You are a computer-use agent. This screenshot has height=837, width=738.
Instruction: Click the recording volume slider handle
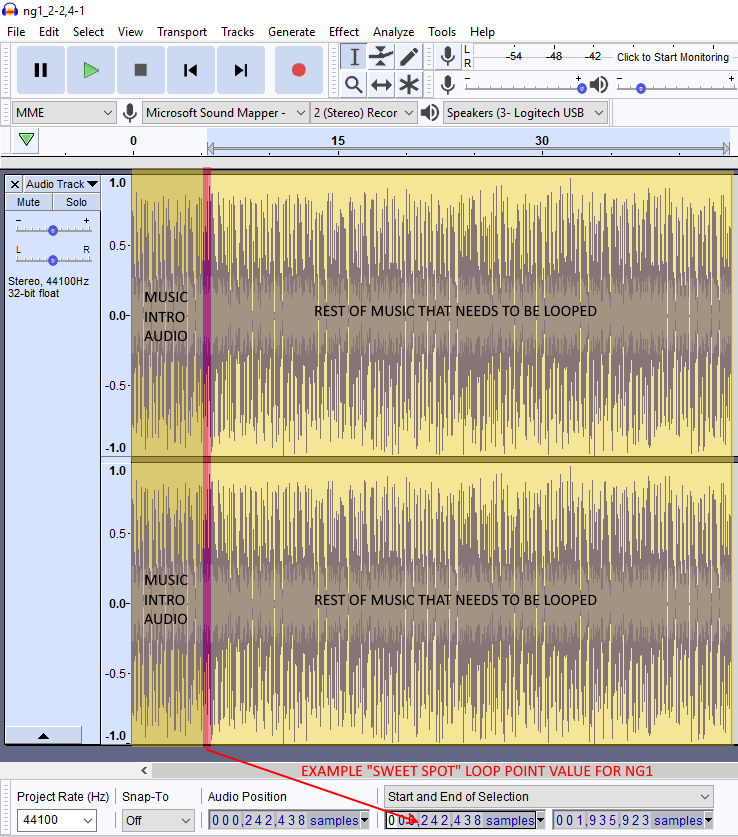(x=582, y=88)
